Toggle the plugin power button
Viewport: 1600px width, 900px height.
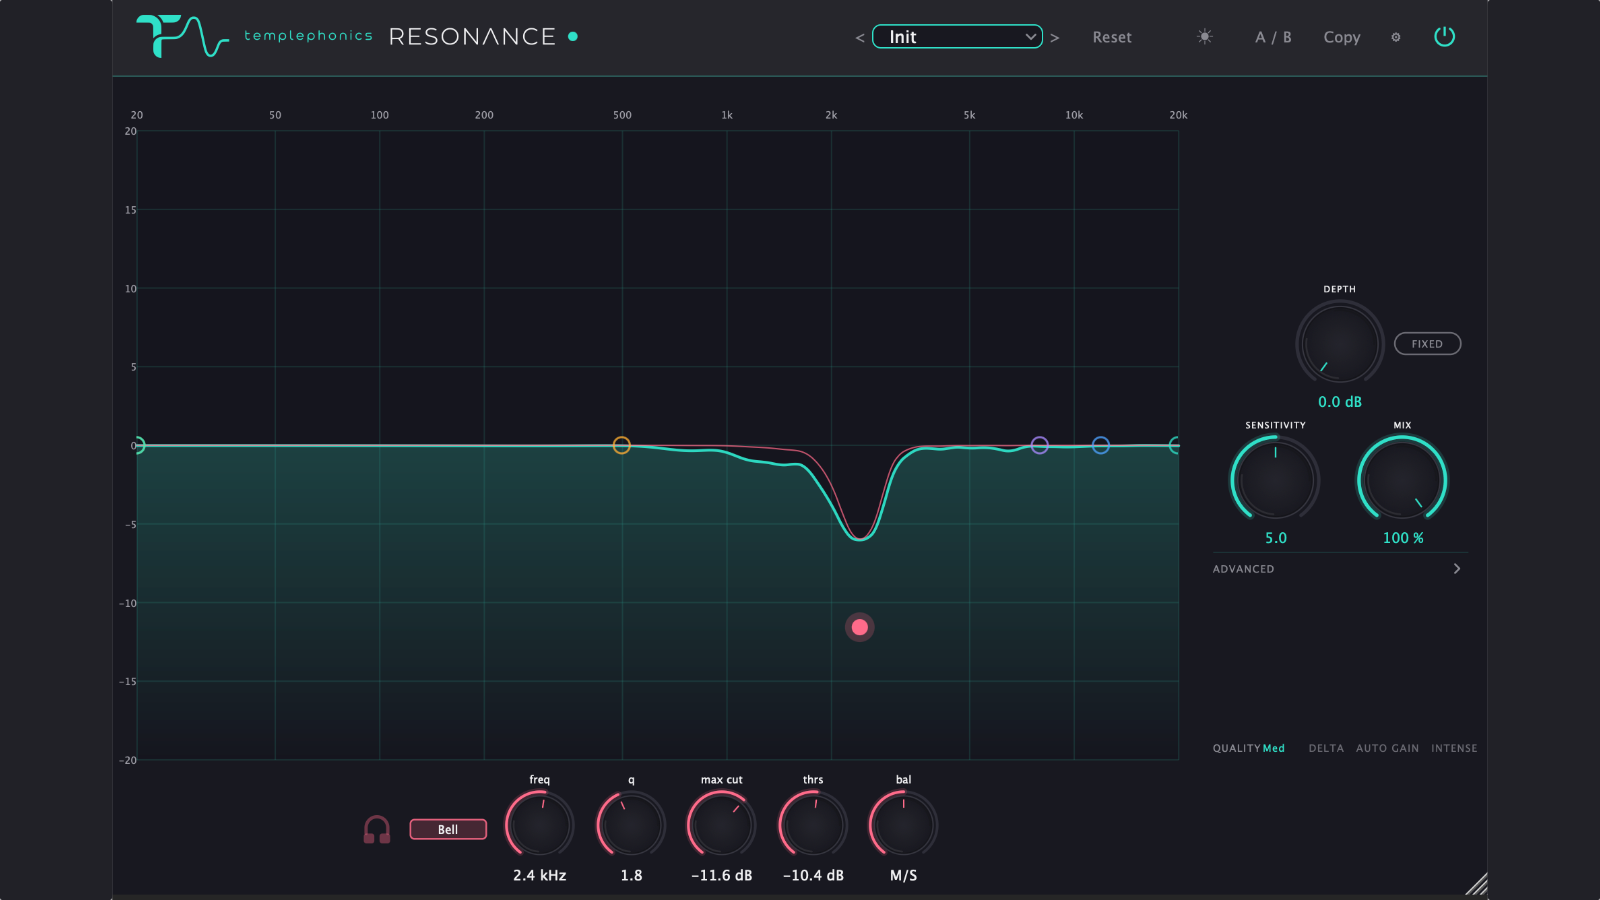pyautogui.click(x=1444, y=37)
